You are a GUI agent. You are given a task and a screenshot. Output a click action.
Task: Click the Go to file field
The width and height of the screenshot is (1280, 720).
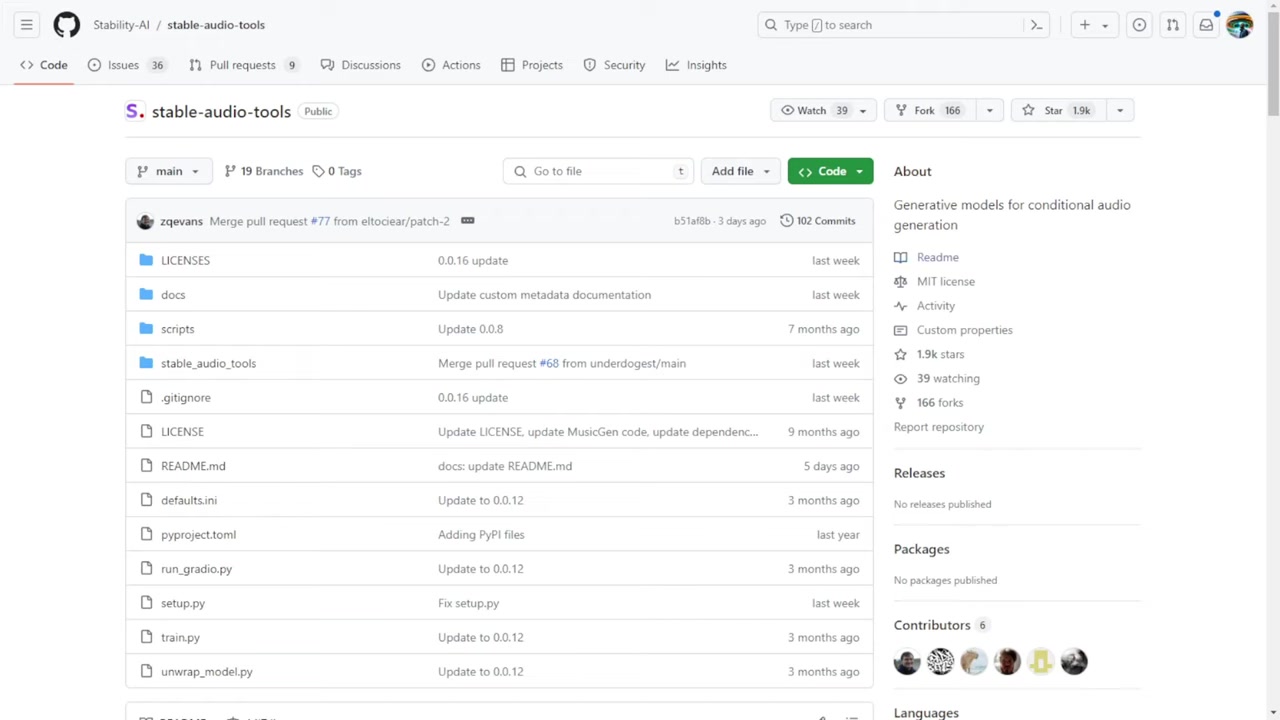pyautogui.click(x=598, y=171)
